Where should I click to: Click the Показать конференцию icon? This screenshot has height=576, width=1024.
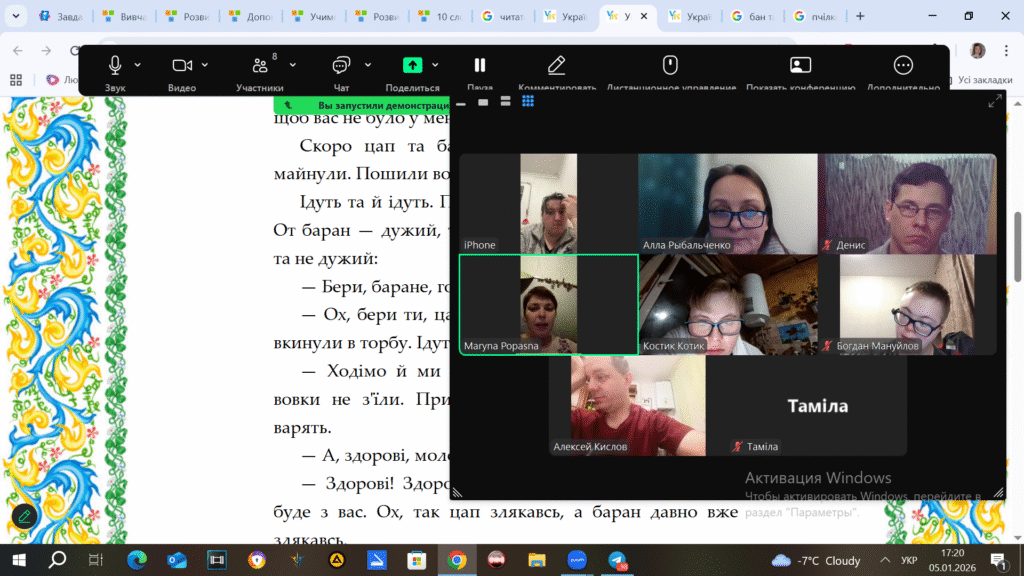[x=800, y=65]
